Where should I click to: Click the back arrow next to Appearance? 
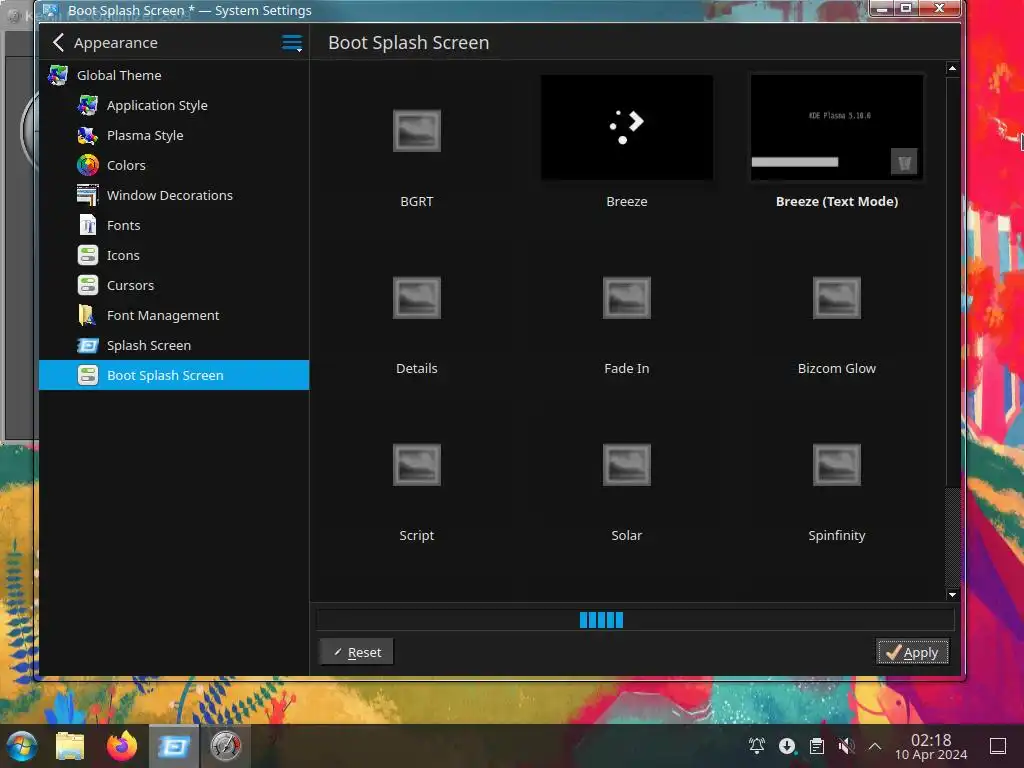click(58, 42)
